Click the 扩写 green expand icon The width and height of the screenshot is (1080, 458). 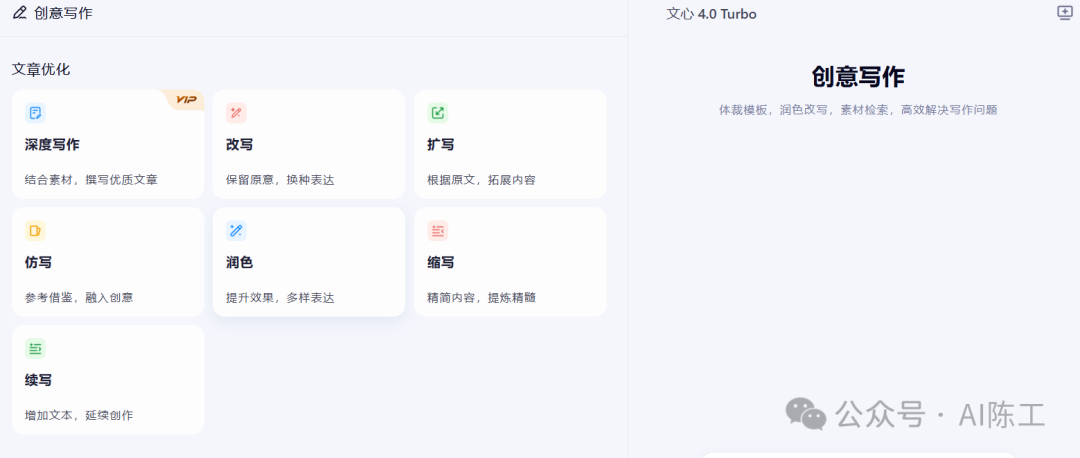437,113
